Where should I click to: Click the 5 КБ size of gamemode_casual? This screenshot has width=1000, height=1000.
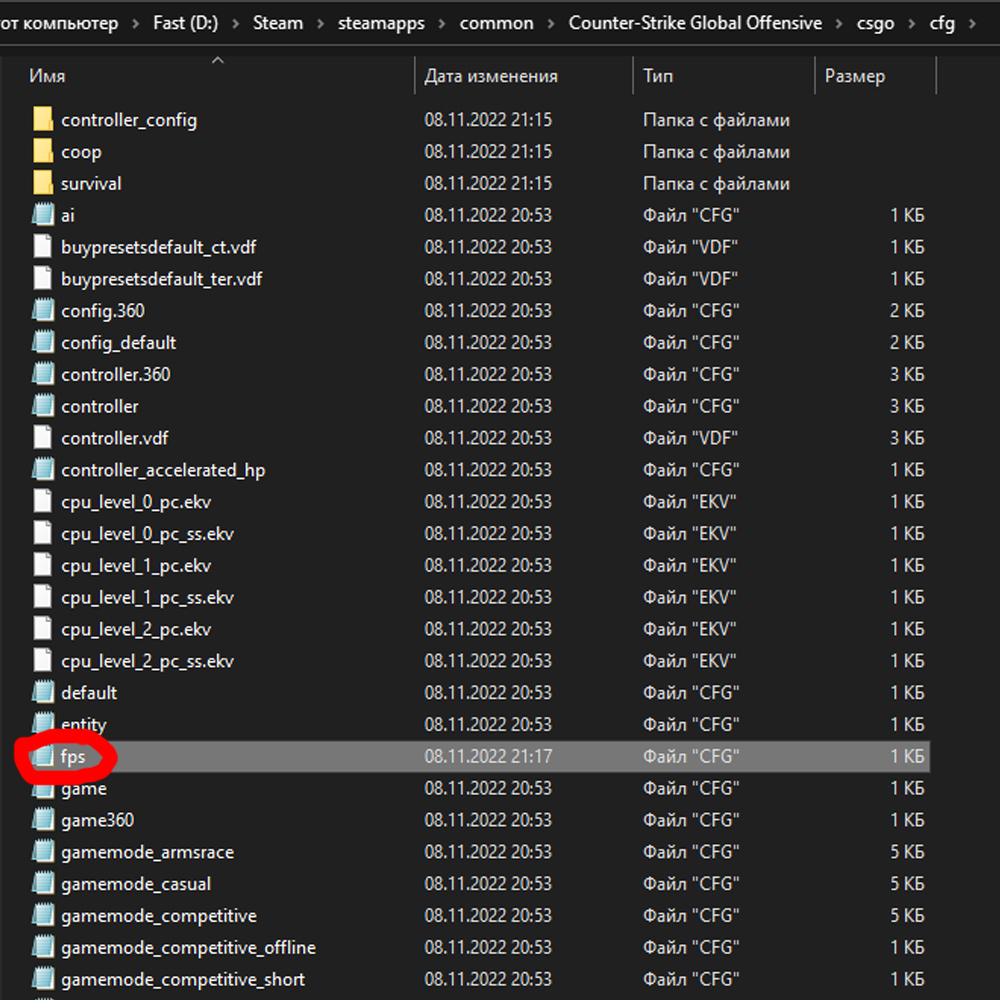coord(907,884)
